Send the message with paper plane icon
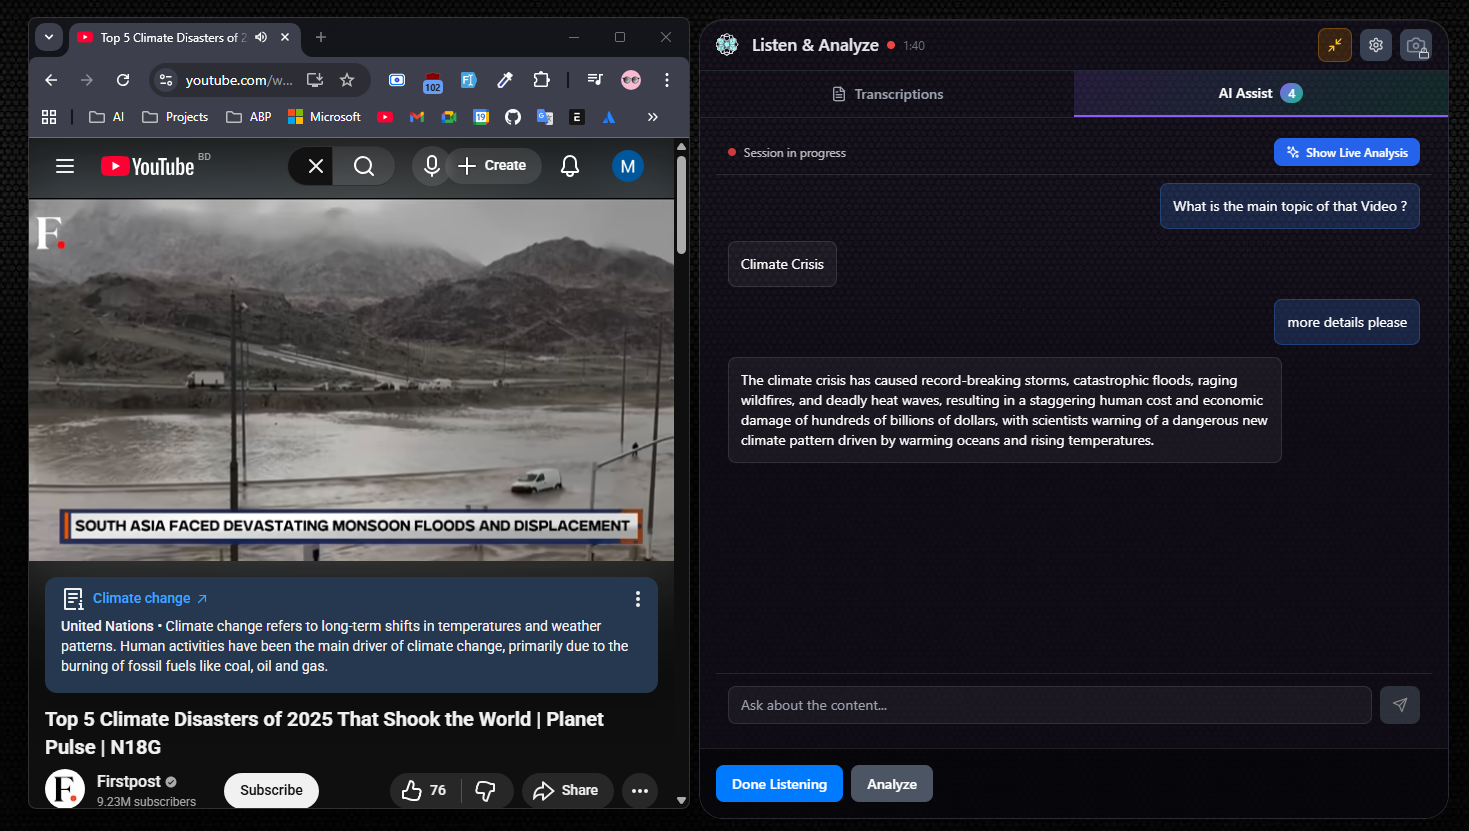The width and height of the screenshot is (1469, 831). pyautogui.click(x=1399, y=705)
